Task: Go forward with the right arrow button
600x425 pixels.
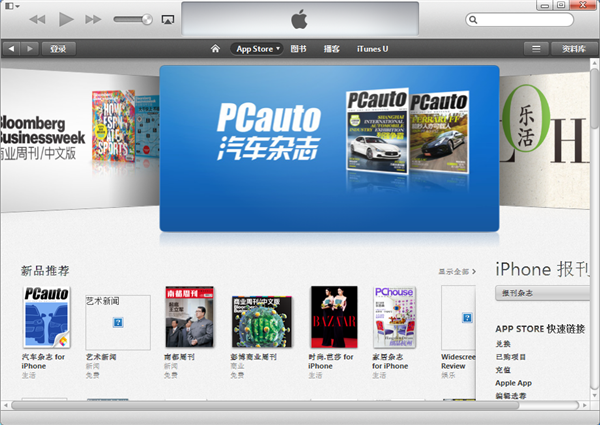Action: 29,49
